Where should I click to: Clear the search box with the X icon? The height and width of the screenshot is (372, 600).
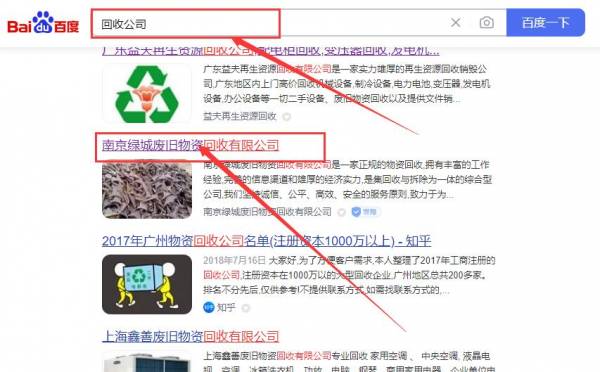point(455,23)
